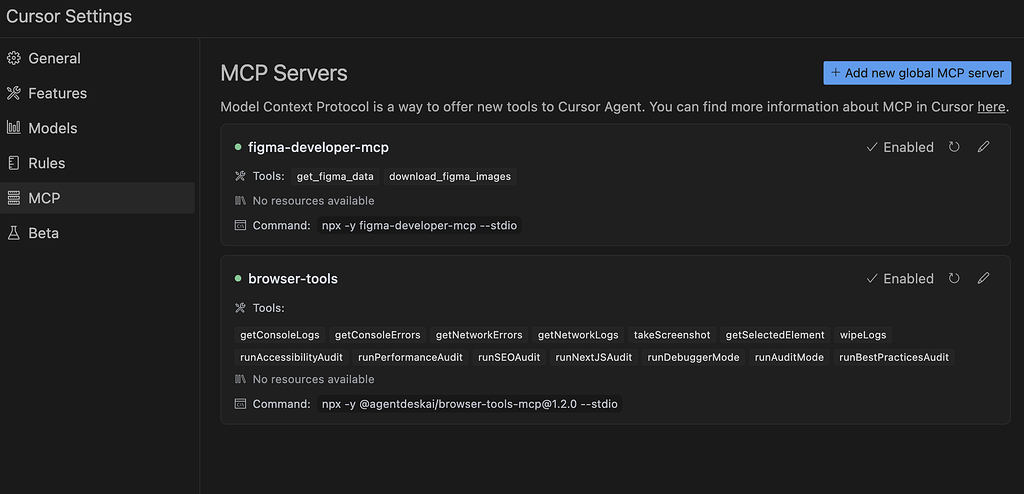The height and width of the screenshot is (494, 1024).
Task: Edit the figma-developer-mcp server config
Action: [x=983, y=147]
